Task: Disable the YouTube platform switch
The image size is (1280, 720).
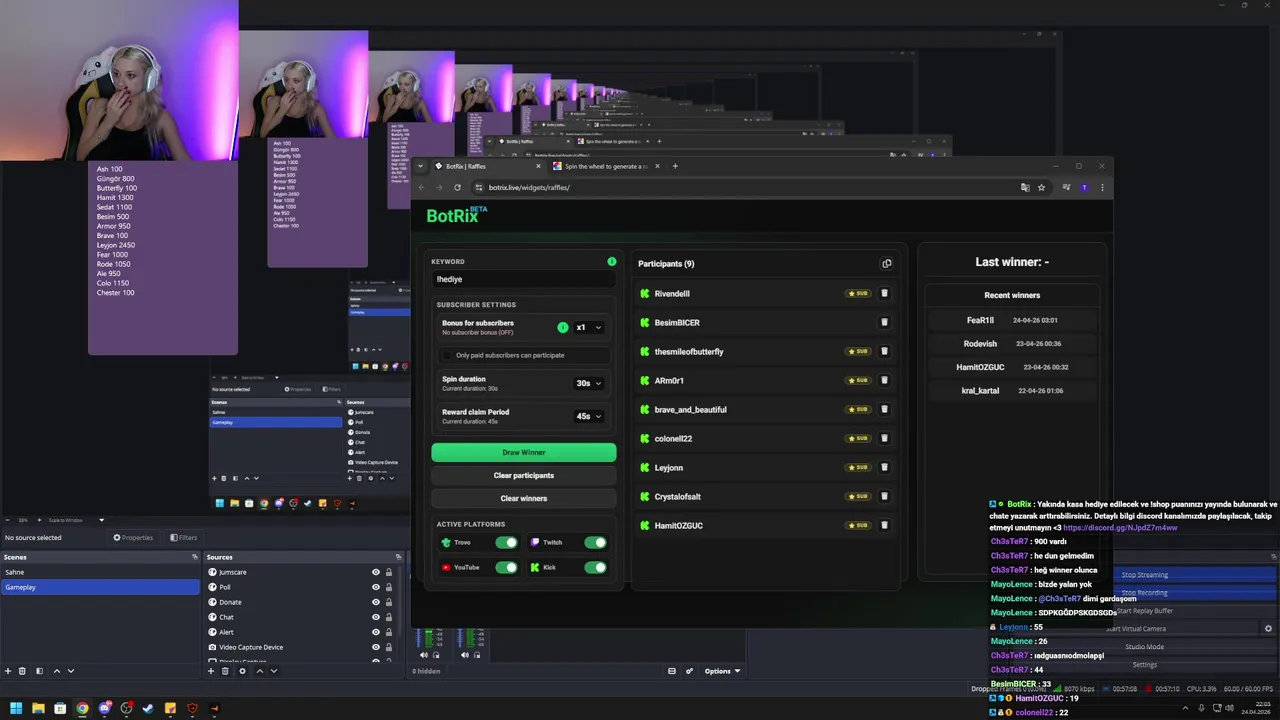Action: point(506,567)
